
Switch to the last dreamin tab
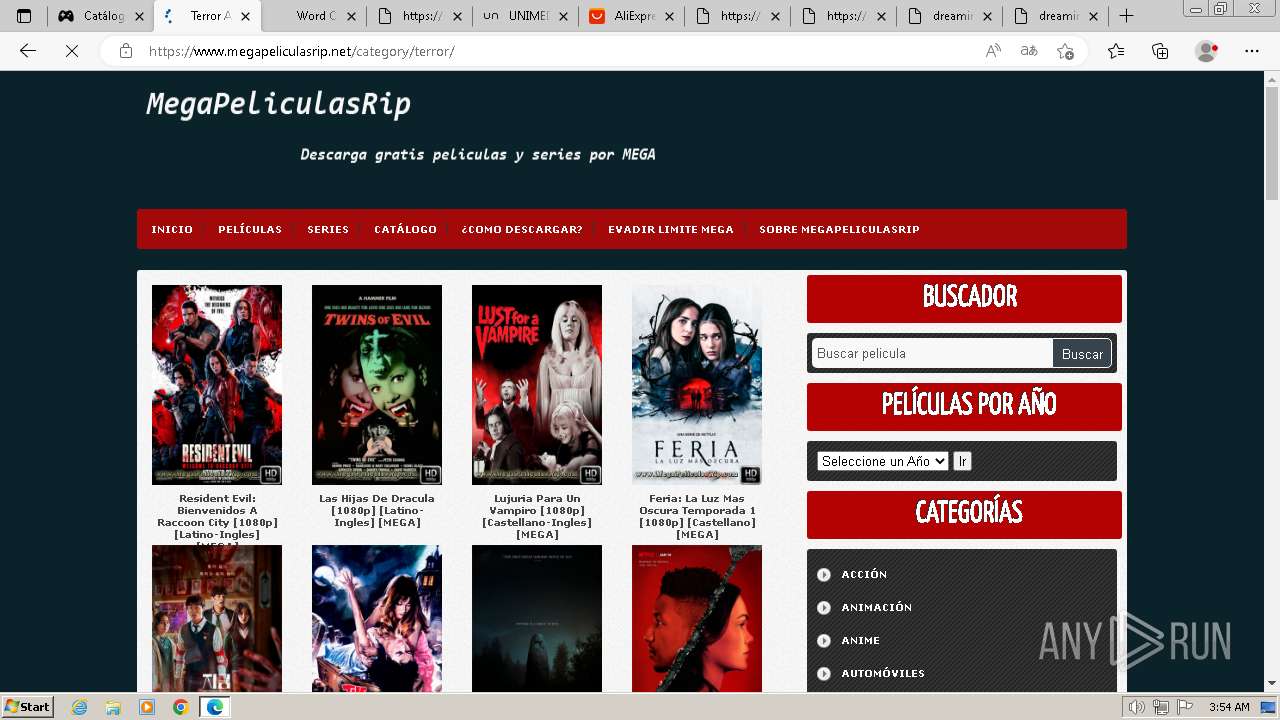click(x=1058, y=16)
